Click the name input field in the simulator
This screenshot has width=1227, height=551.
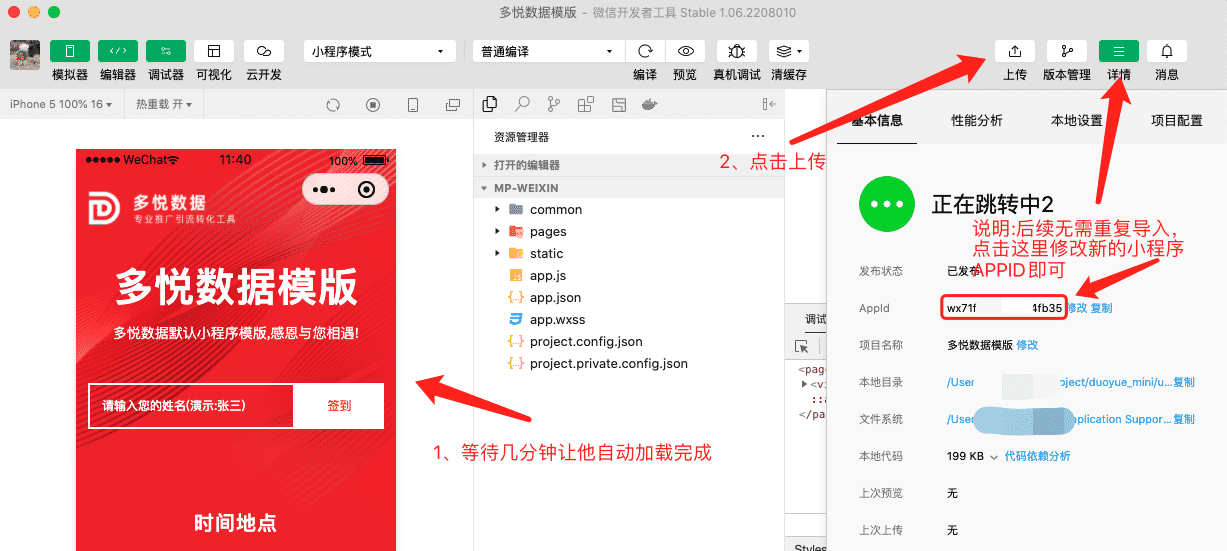pos(191,406)
